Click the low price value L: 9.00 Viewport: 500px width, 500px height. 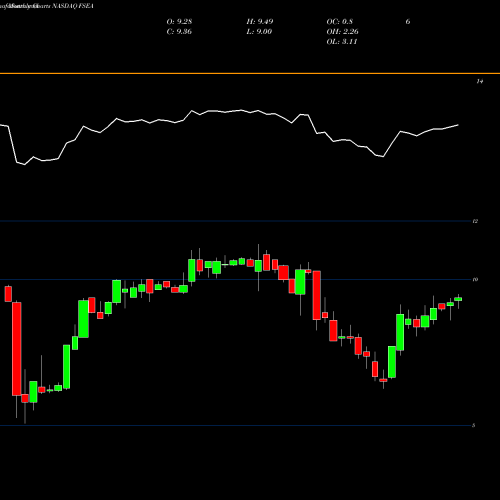tap(259, 32)
